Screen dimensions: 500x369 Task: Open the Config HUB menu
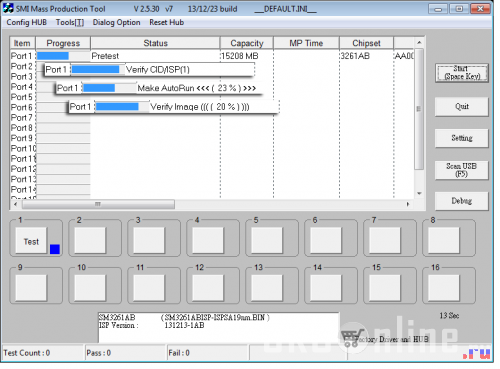tap(27, 22)
